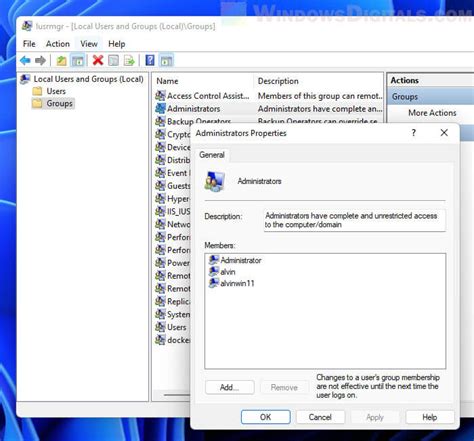Click the Network Configuration group icon in list

pyautogui.click(x=160, y=224)
